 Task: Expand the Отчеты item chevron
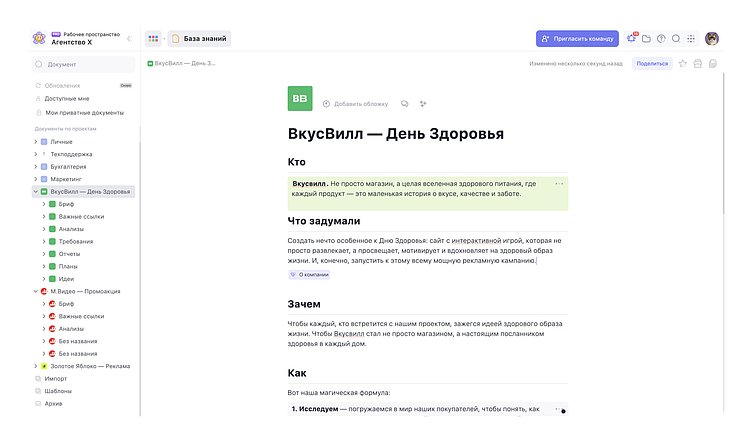pyautogui.click(x=44, y=254)
